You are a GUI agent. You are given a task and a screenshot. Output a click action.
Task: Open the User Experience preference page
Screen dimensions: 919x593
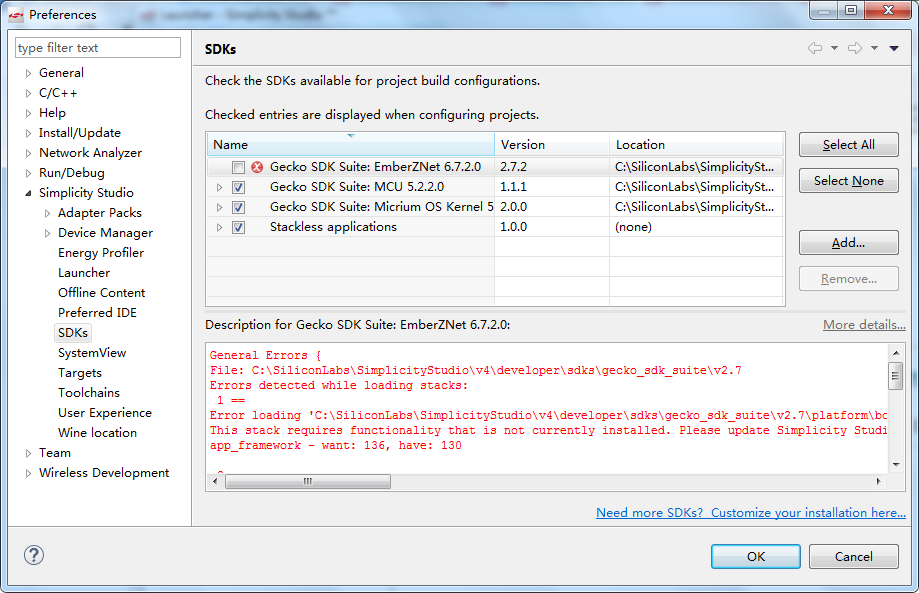(x=105, y=413)
